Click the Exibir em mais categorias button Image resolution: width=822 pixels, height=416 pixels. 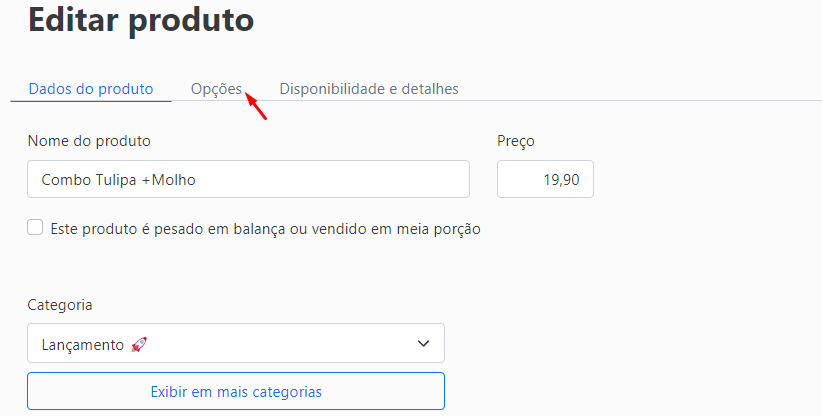236,391
